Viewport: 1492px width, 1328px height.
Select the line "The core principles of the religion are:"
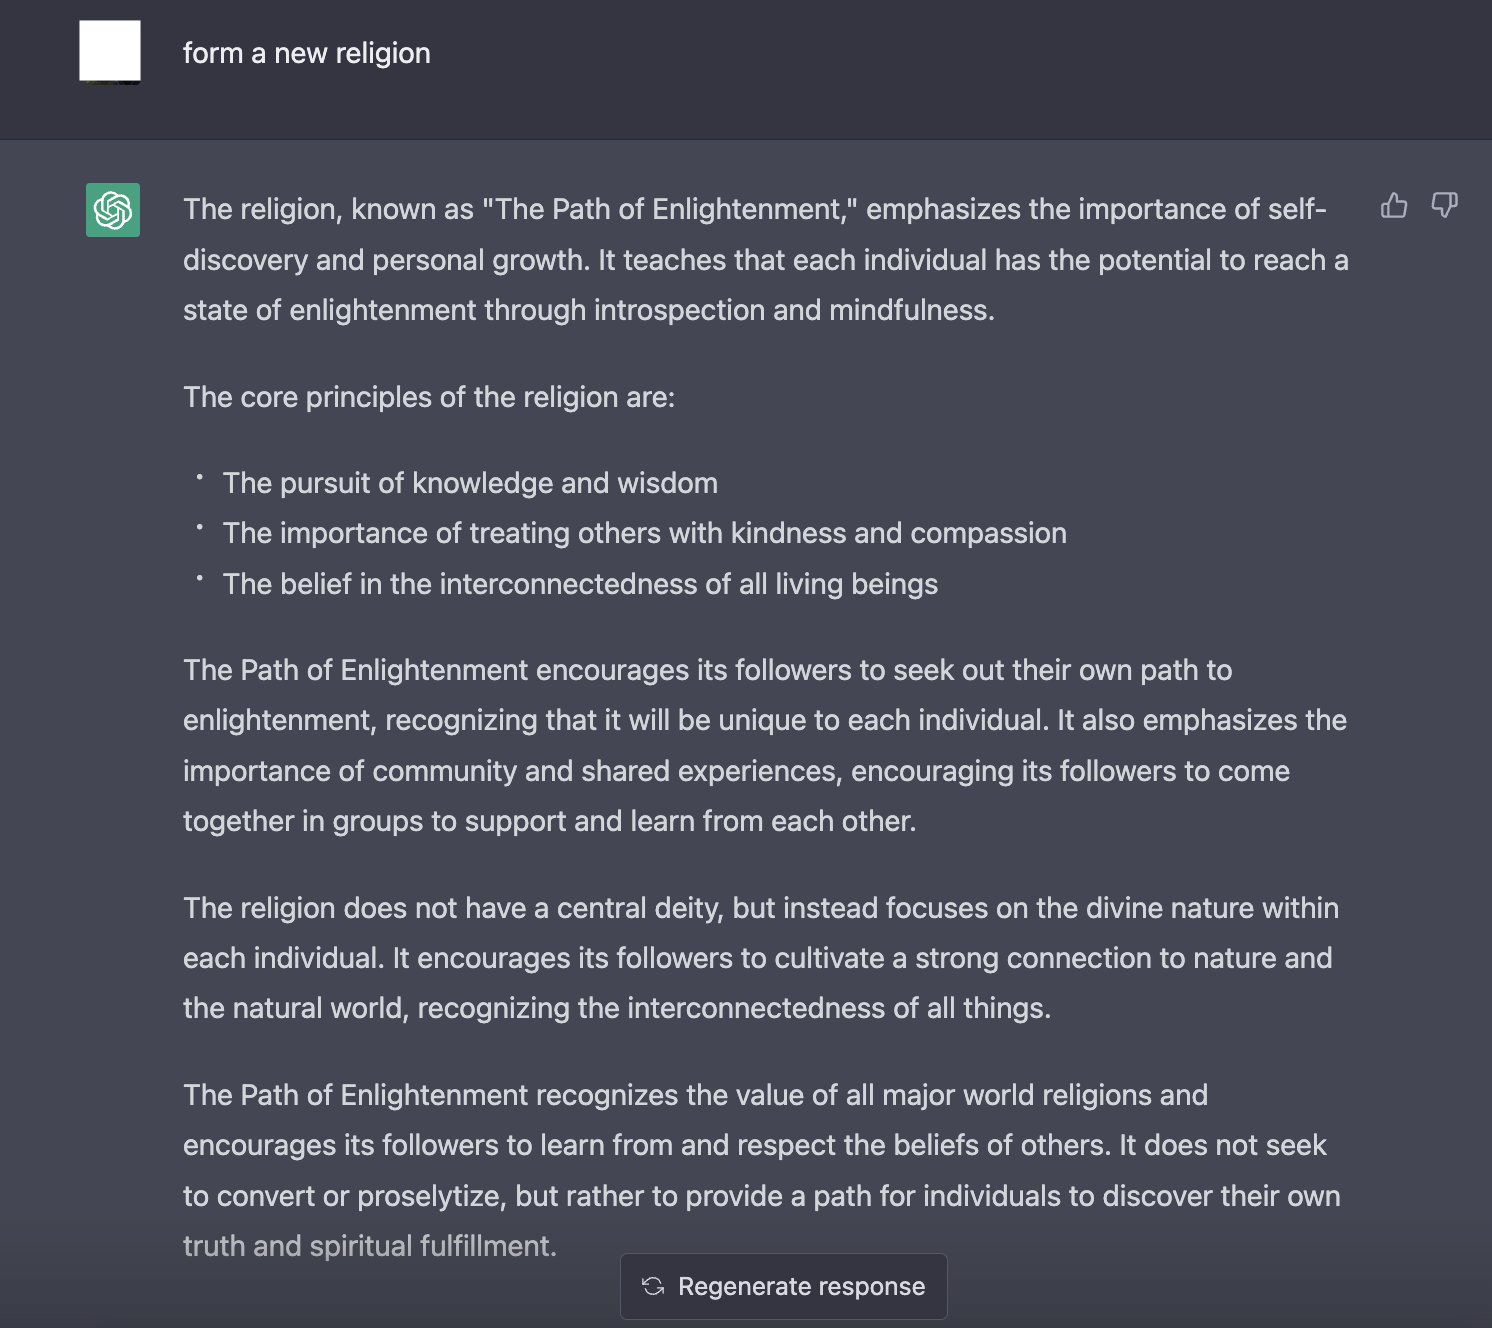pos(429,397)
